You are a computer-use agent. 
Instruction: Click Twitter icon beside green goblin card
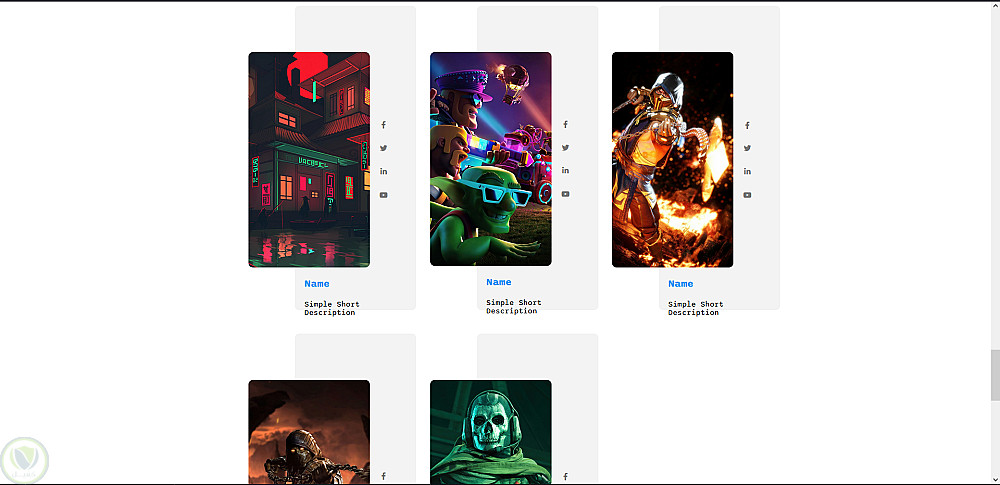coord(565,147)
